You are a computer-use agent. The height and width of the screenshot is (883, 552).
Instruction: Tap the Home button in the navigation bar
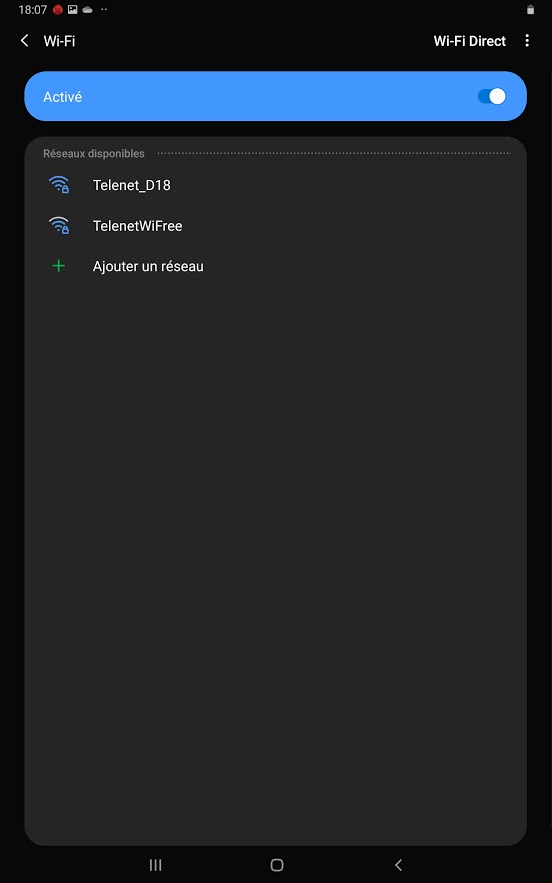pyautogui.click(x=277, y=865)
